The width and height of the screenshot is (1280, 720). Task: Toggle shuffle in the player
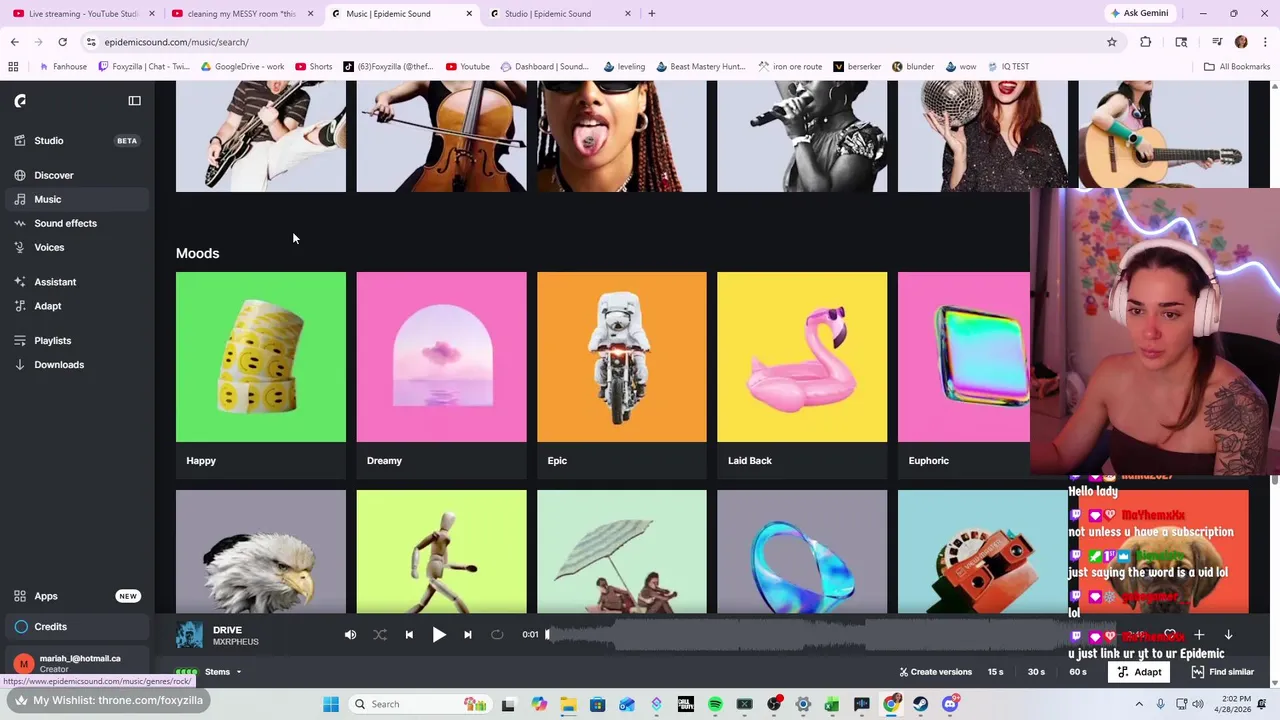pos(380,635)
